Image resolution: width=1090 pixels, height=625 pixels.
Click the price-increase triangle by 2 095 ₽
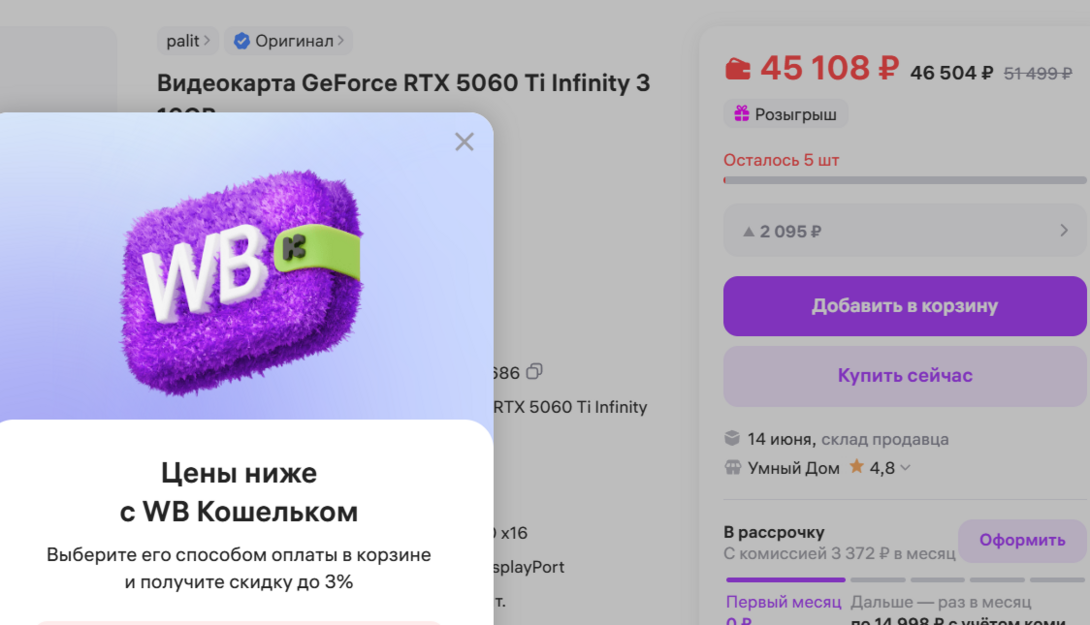click(x=748, y=232)
